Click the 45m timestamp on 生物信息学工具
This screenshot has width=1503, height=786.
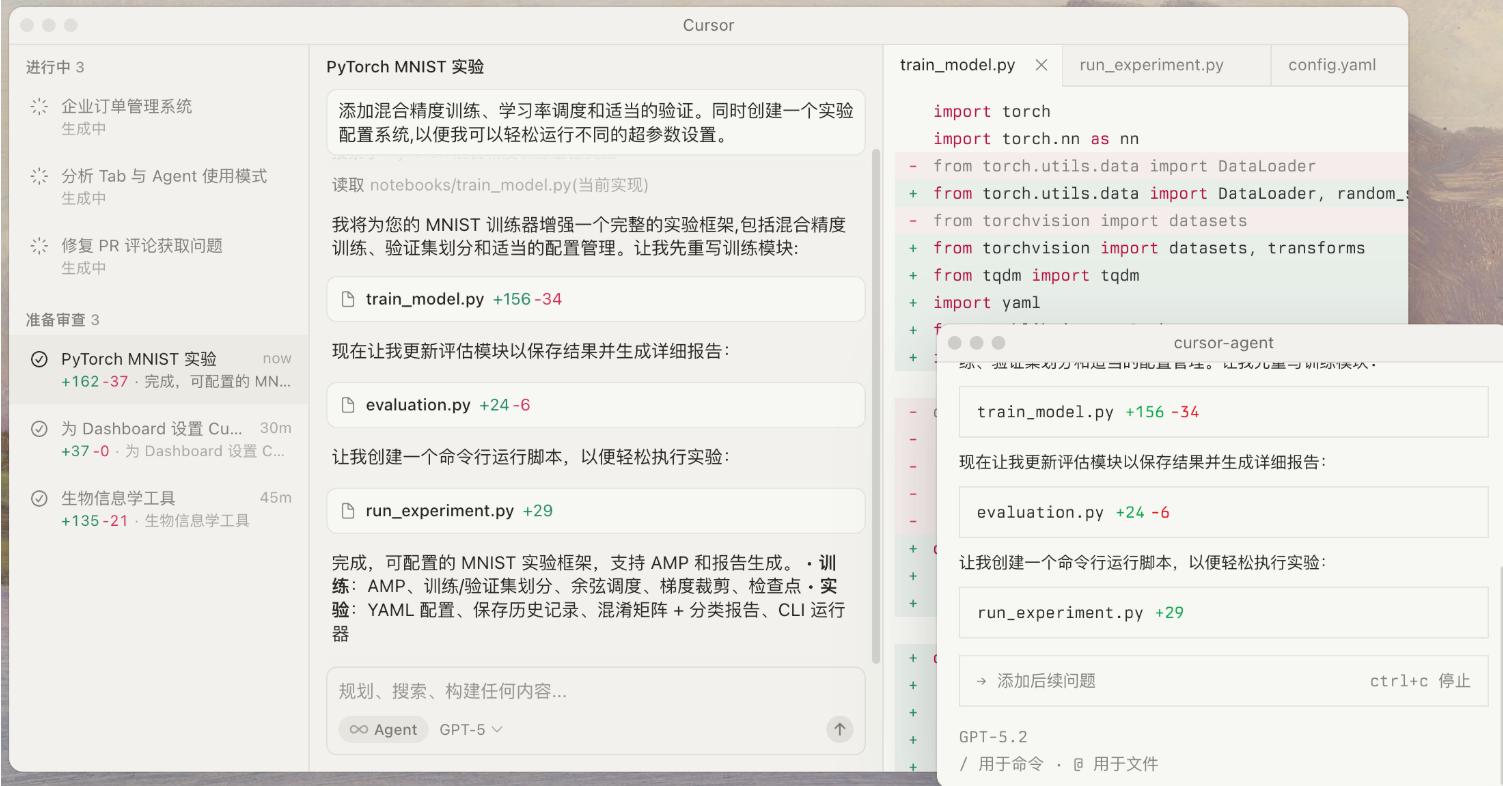point(276,497)
